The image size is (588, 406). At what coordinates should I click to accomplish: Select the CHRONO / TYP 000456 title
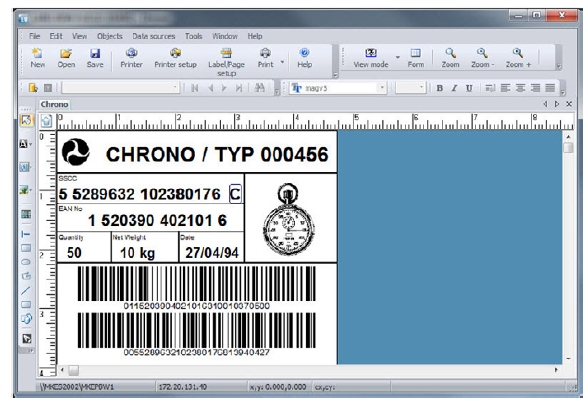click(217, 154)
